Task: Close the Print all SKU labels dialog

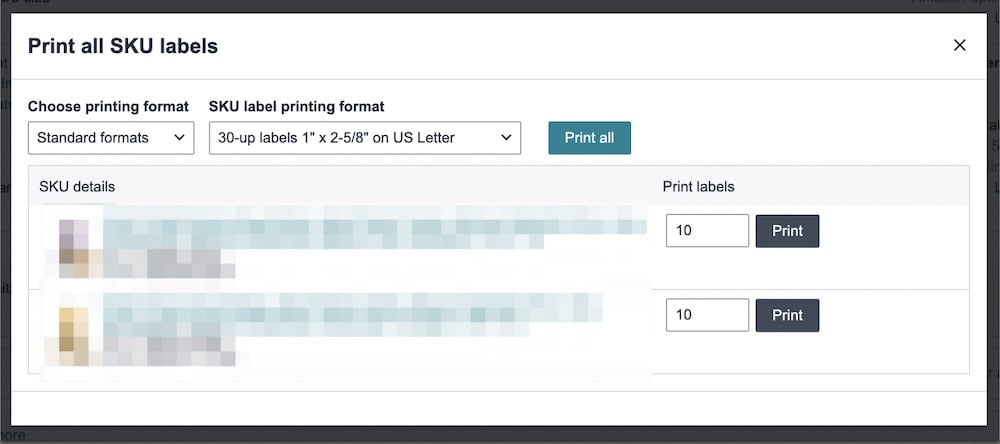Action: point(960,45)
